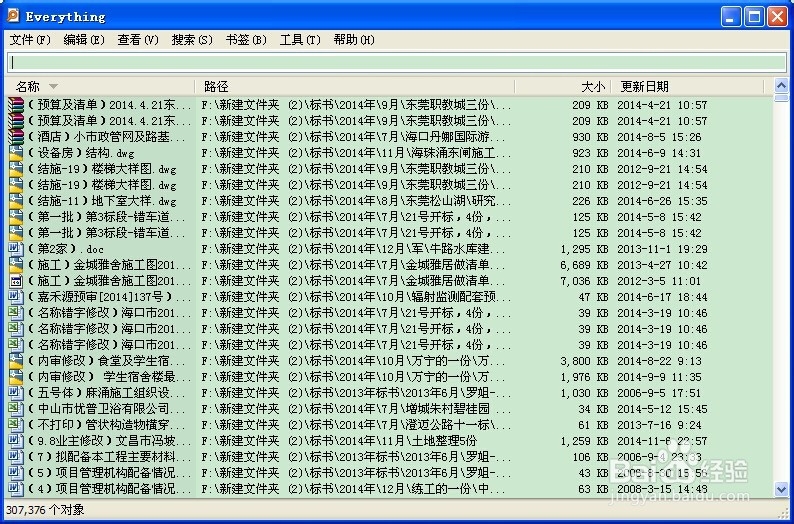Click Word icon of (5)项目管理机构配备情况
This screenshot has width=794, height=524.
tap(16, 473)
